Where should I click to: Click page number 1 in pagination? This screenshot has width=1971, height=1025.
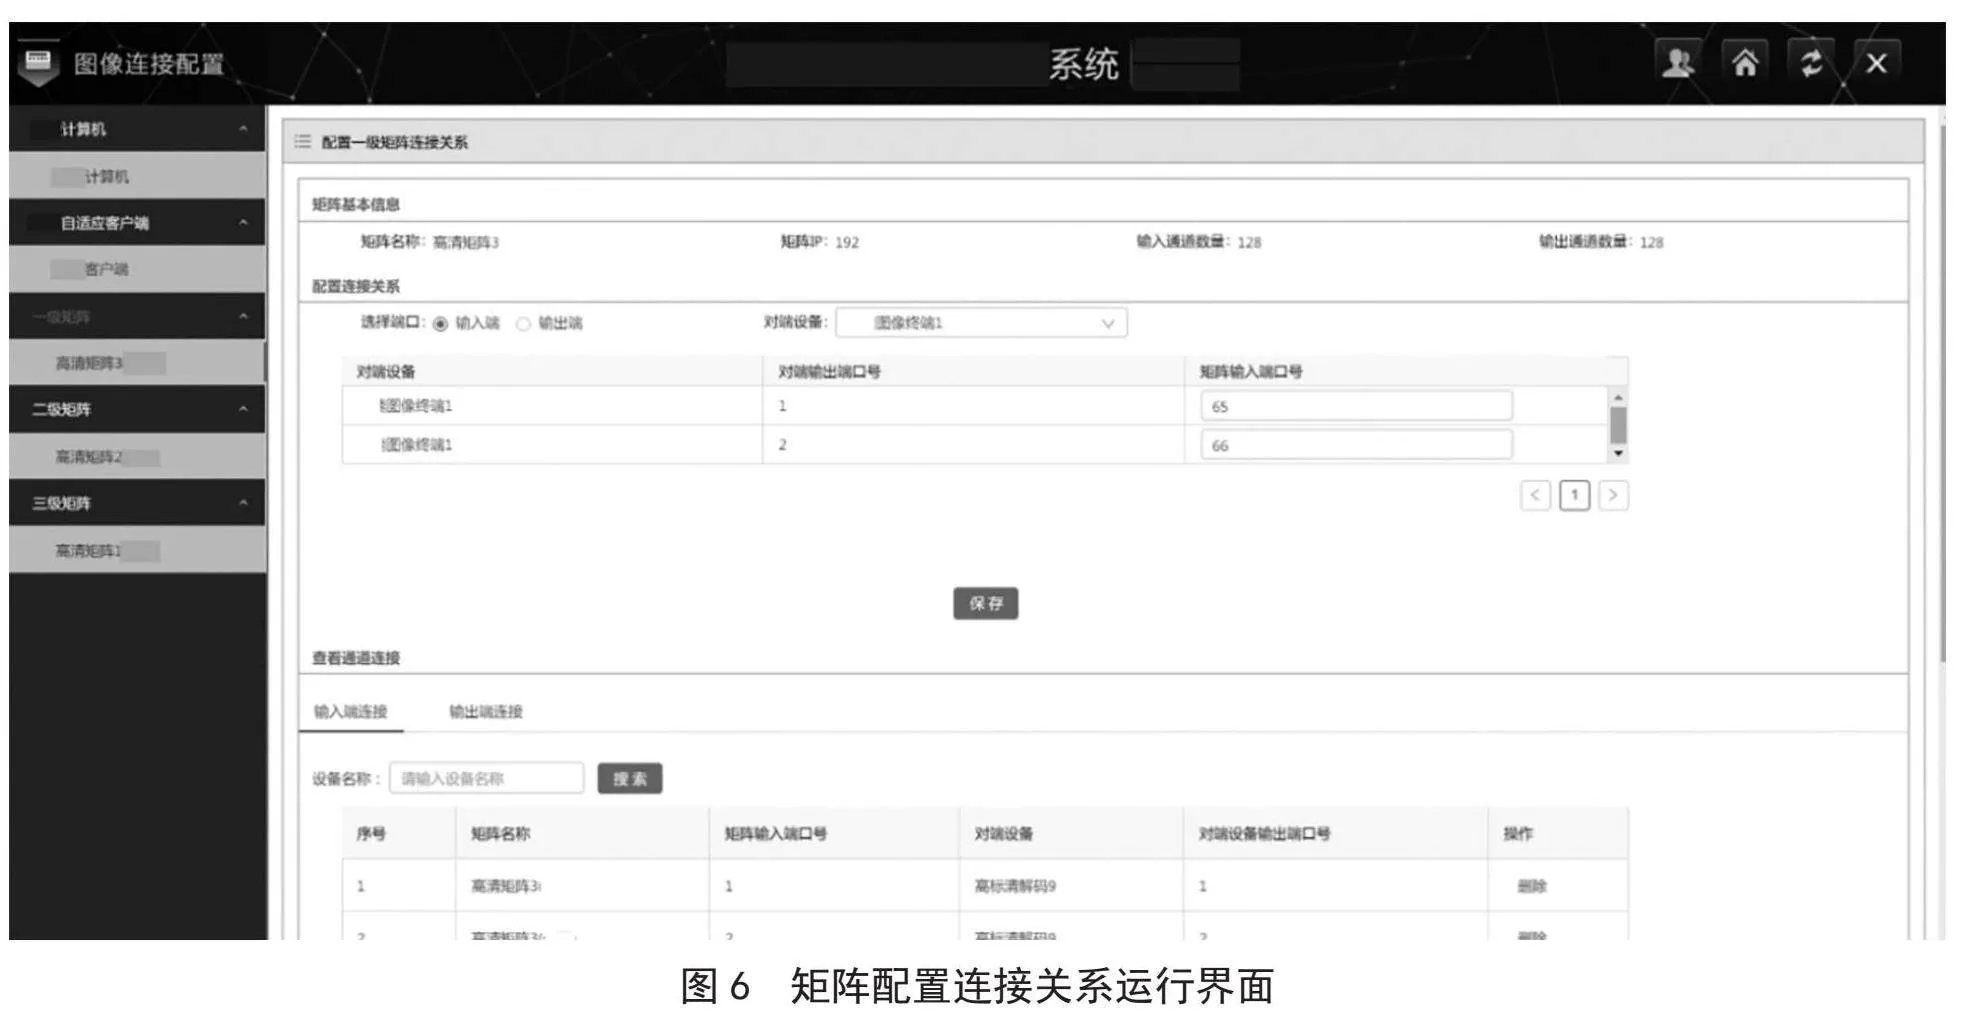click(1574, 495)
